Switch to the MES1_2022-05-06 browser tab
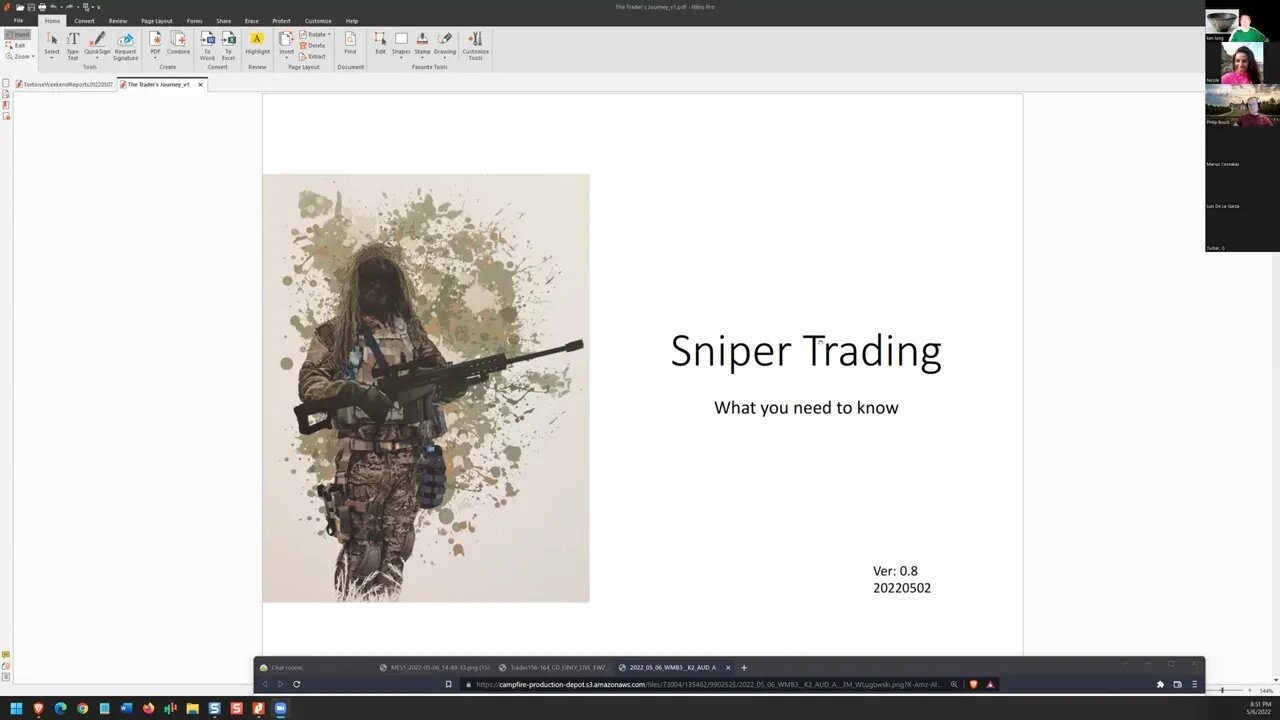This screenshot has height=720, width=1280. [434, 667]
